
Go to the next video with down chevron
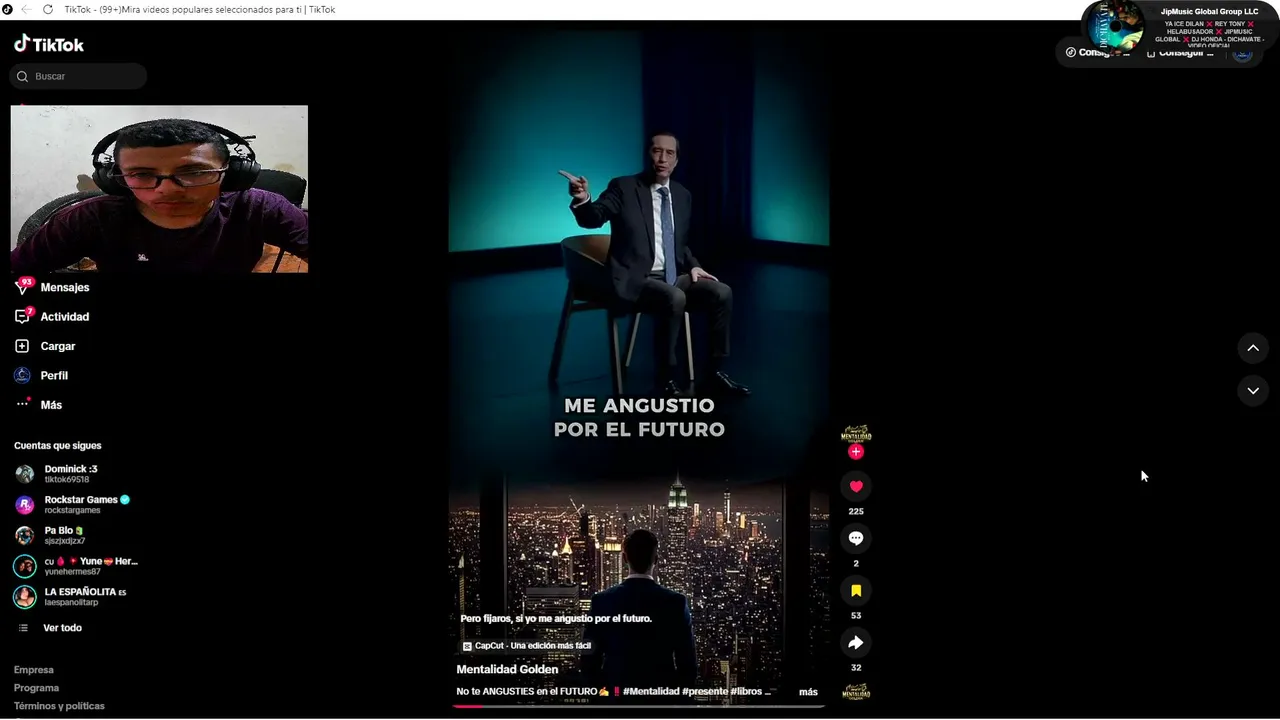coord(1253,391)
